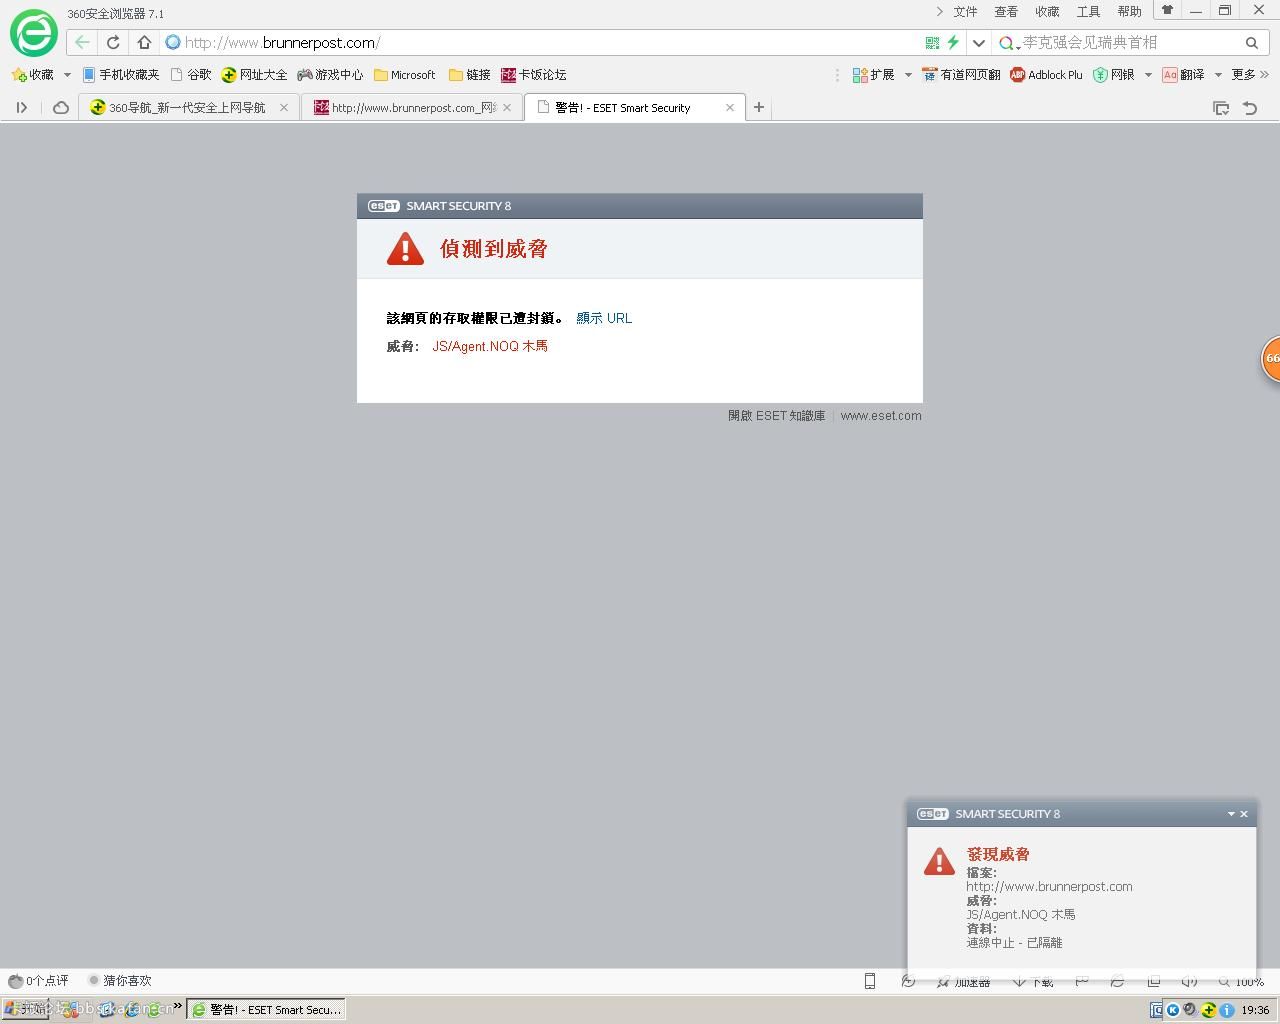Click the JS/Agent.NOQ 木馬 threat link
Screen dimensions: 1280x1024
pyautogui.click(x=490, y=346)
